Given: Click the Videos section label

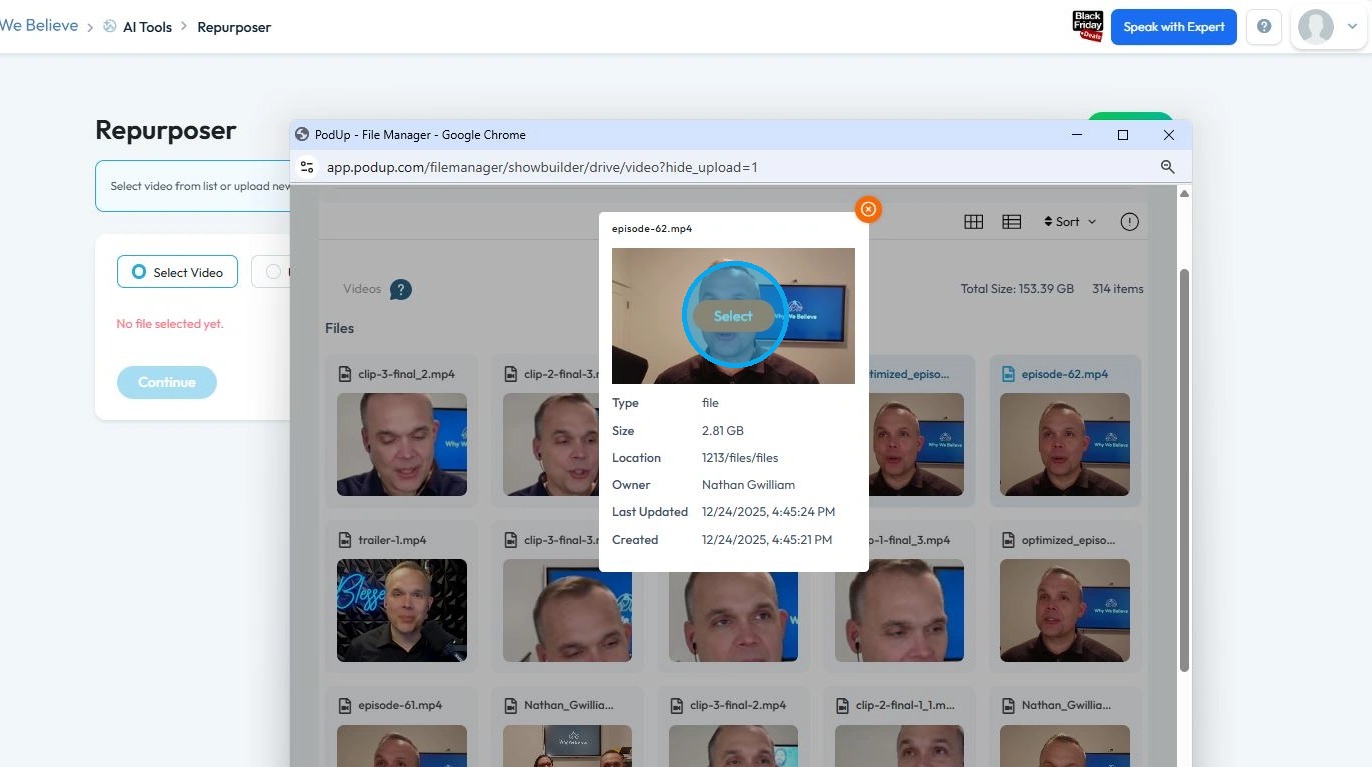Looking at the screenshot, I should 362,289.
